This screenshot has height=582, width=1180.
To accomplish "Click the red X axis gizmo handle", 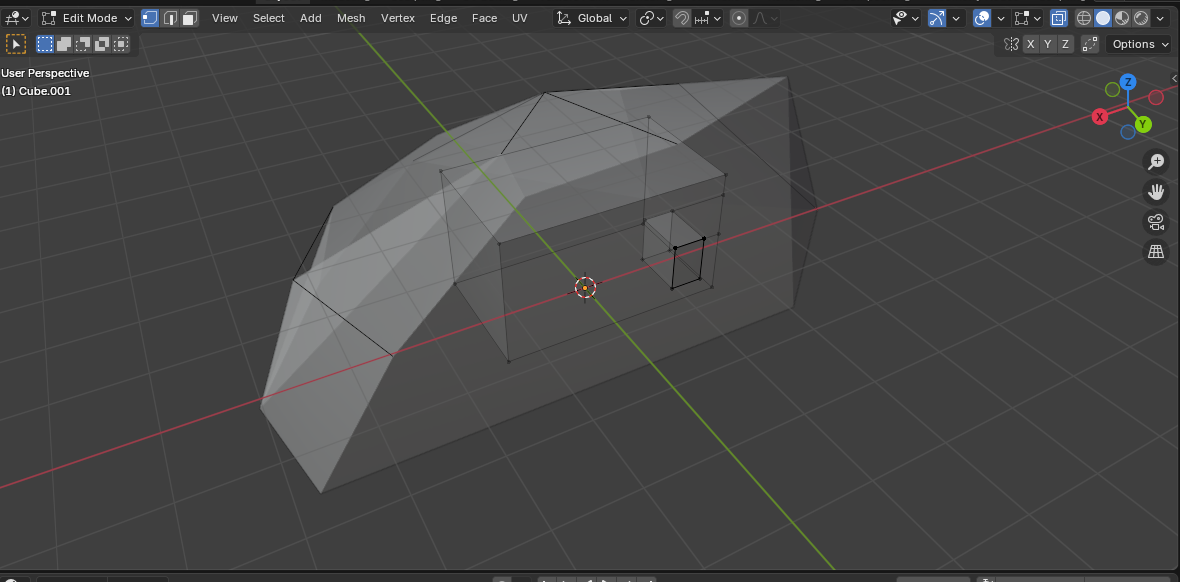I will coord(1100,117).
